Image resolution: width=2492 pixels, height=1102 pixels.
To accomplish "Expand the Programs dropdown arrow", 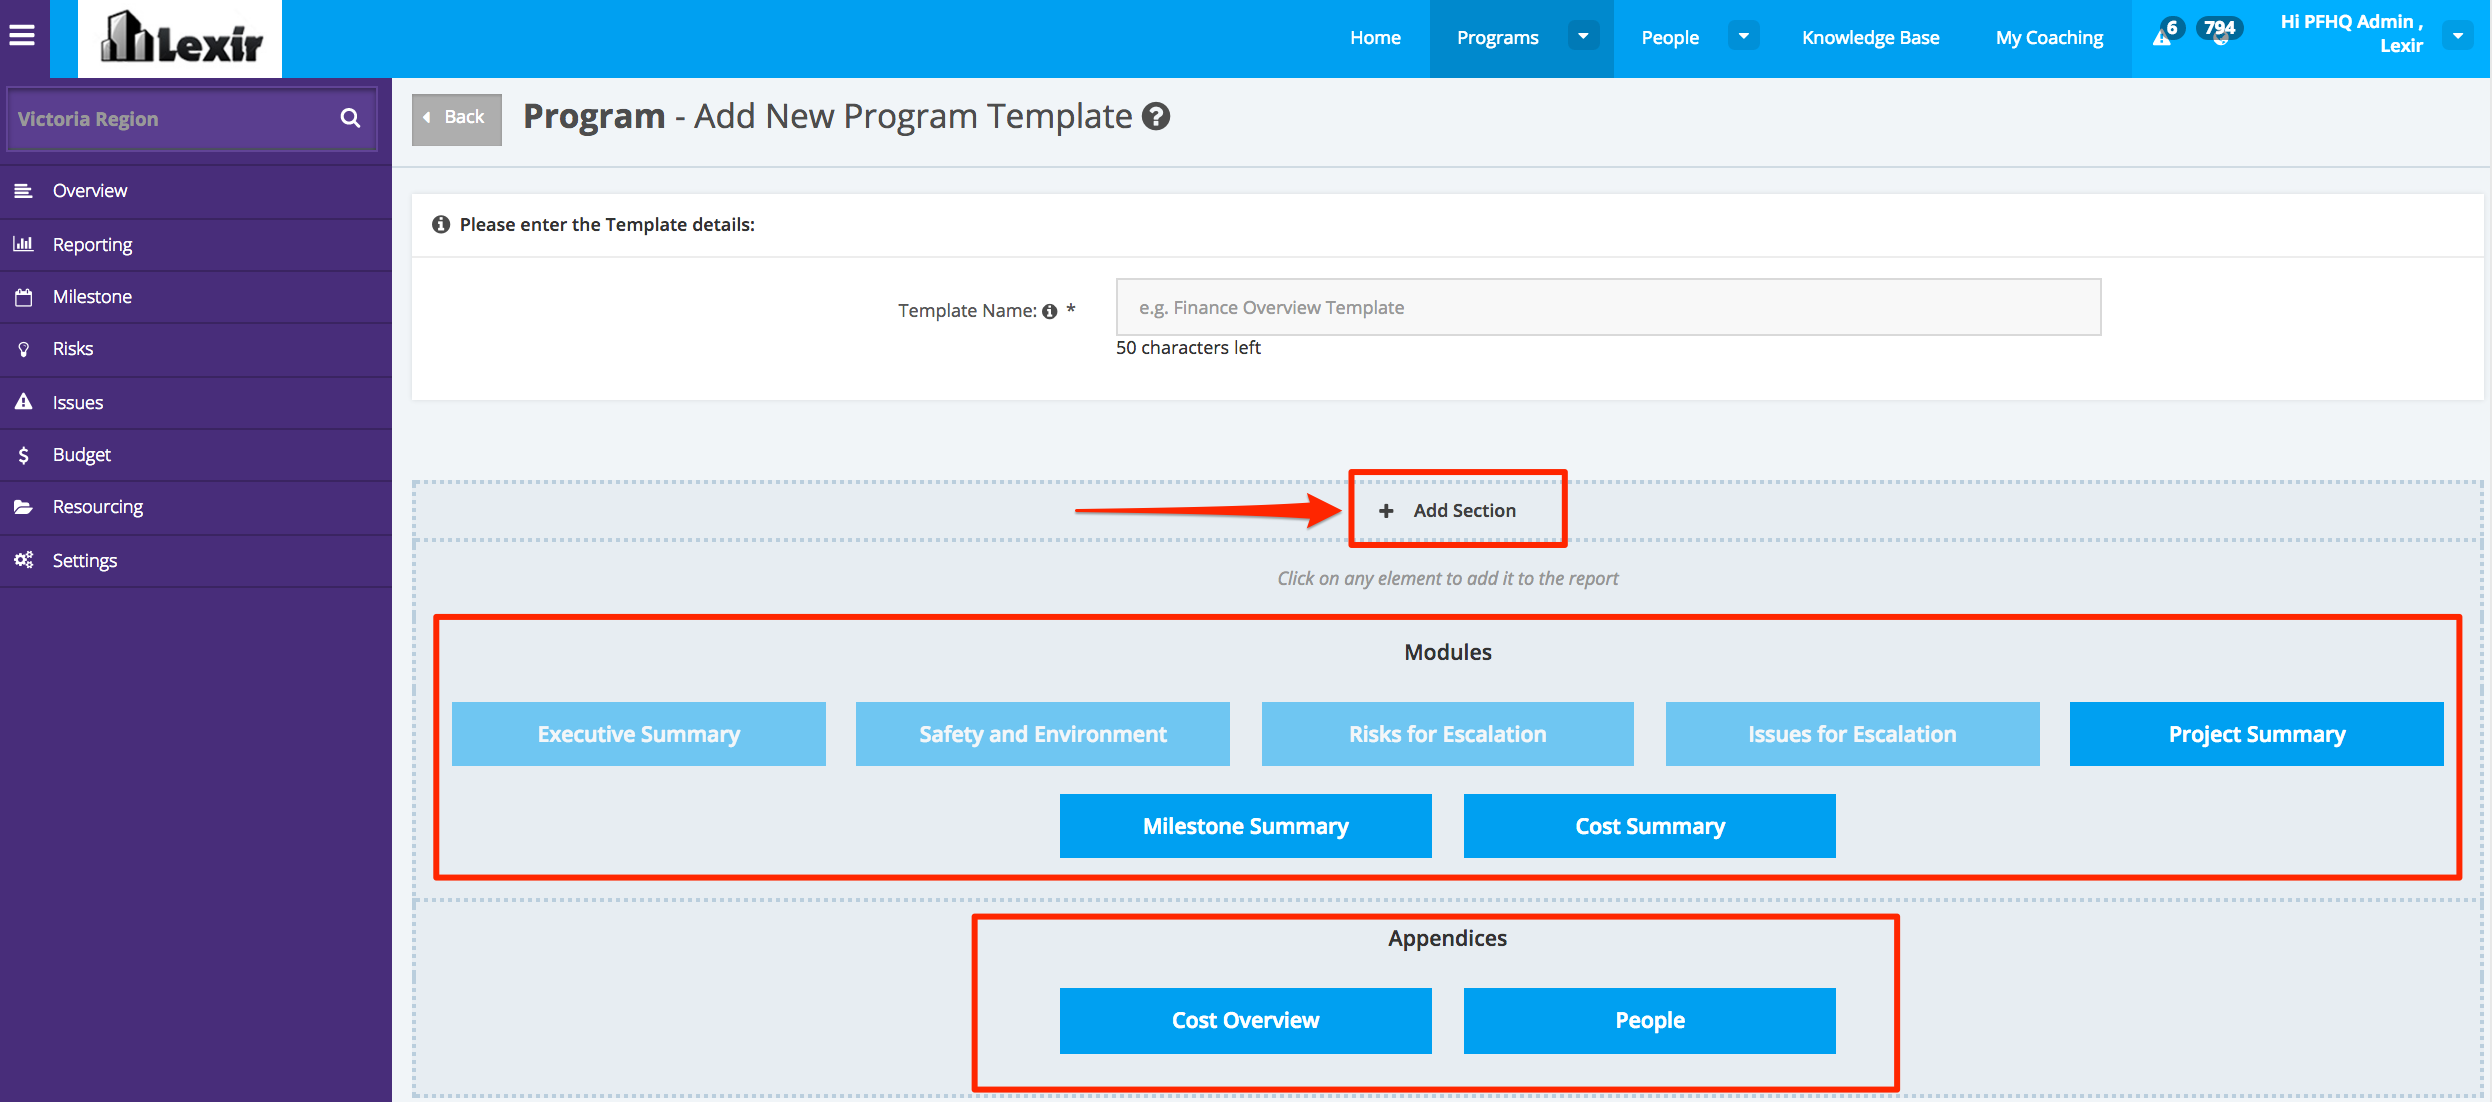I will pyautogui.click(x=1583, y=37).
